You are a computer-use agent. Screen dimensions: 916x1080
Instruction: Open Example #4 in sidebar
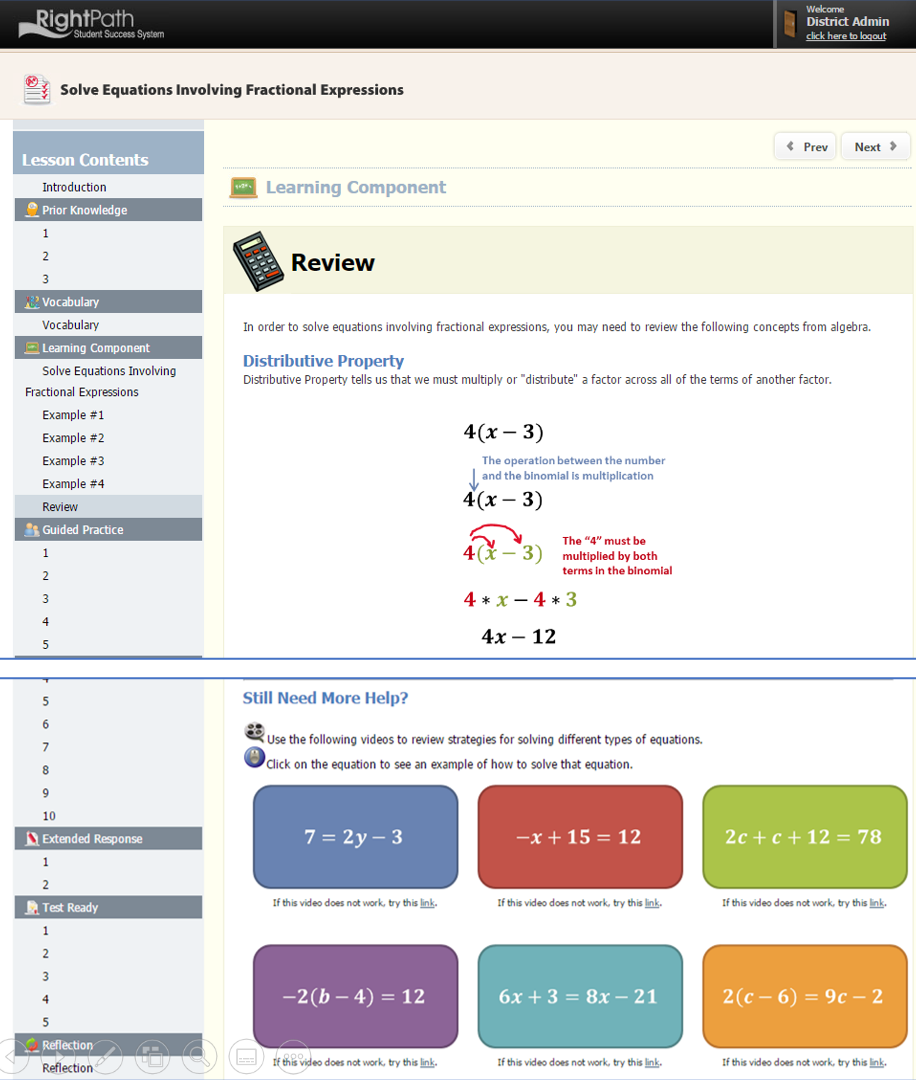point(73,484)
